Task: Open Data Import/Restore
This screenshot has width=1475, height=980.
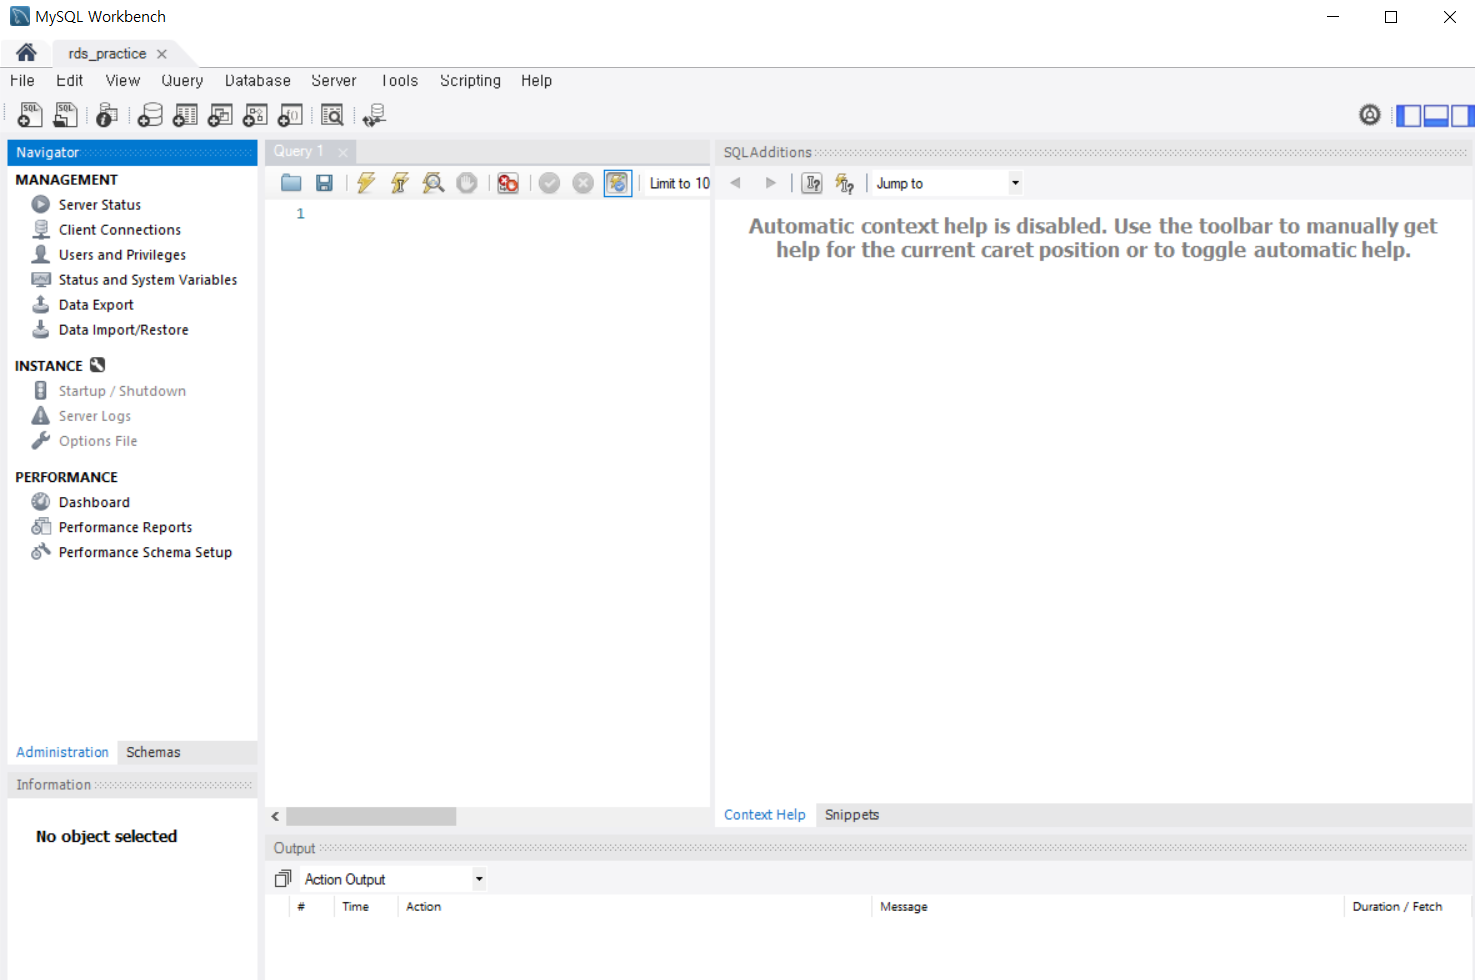Action: point(123,330)
